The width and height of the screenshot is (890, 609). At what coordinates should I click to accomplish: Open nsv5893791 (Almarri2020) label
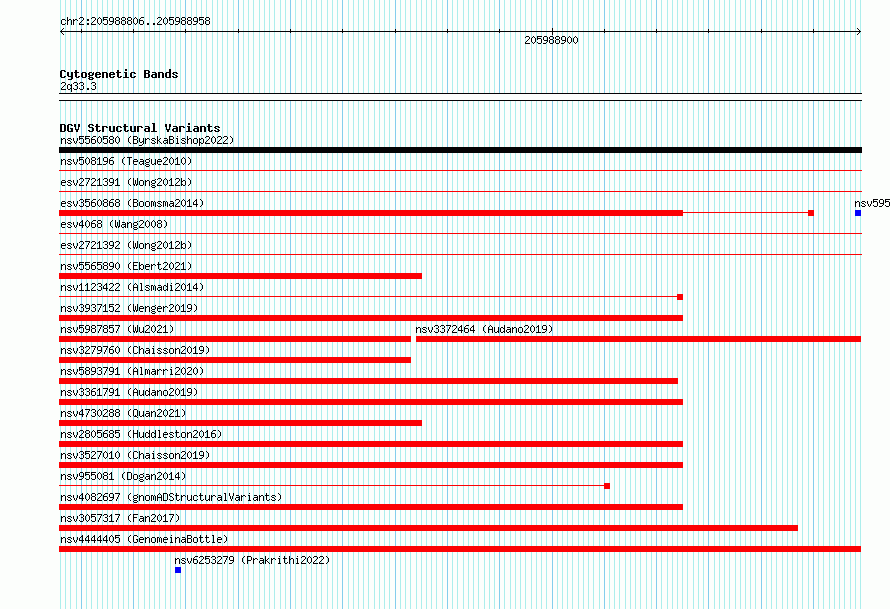[x=132, y=371]
